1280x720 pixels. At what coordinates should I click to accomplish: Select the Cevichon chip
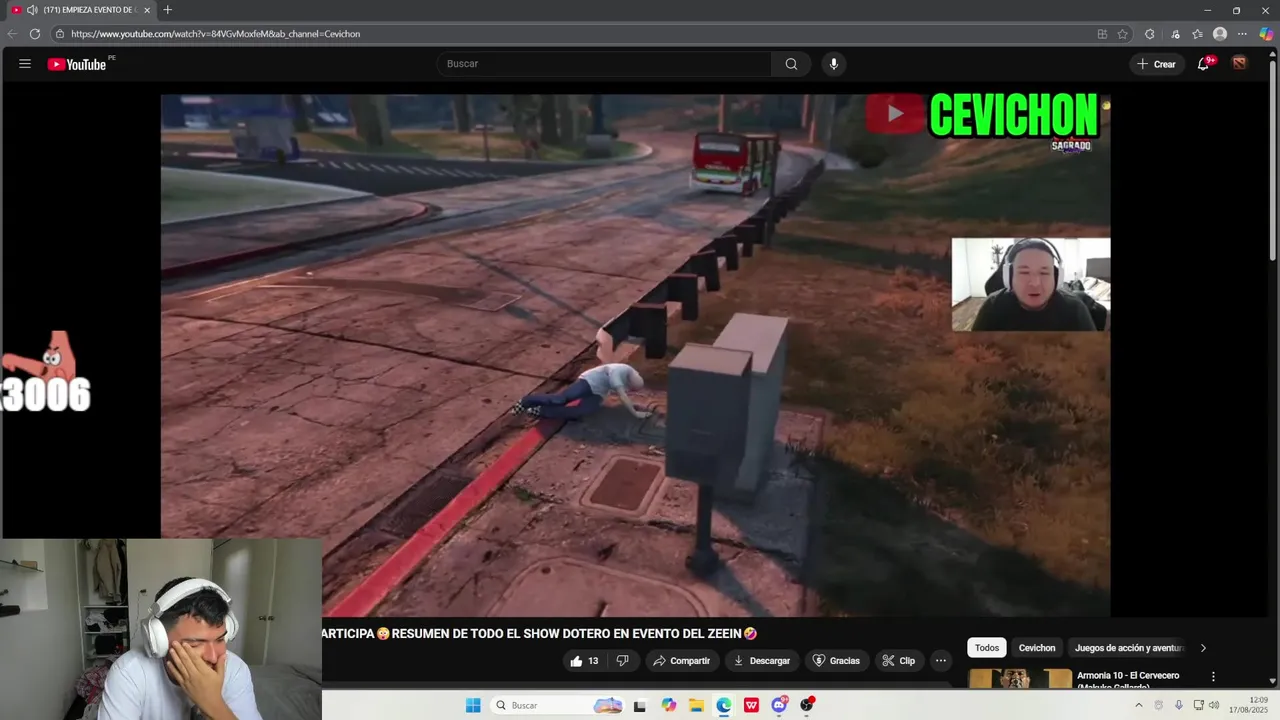pyautogui.click(x=1037, y=648)
